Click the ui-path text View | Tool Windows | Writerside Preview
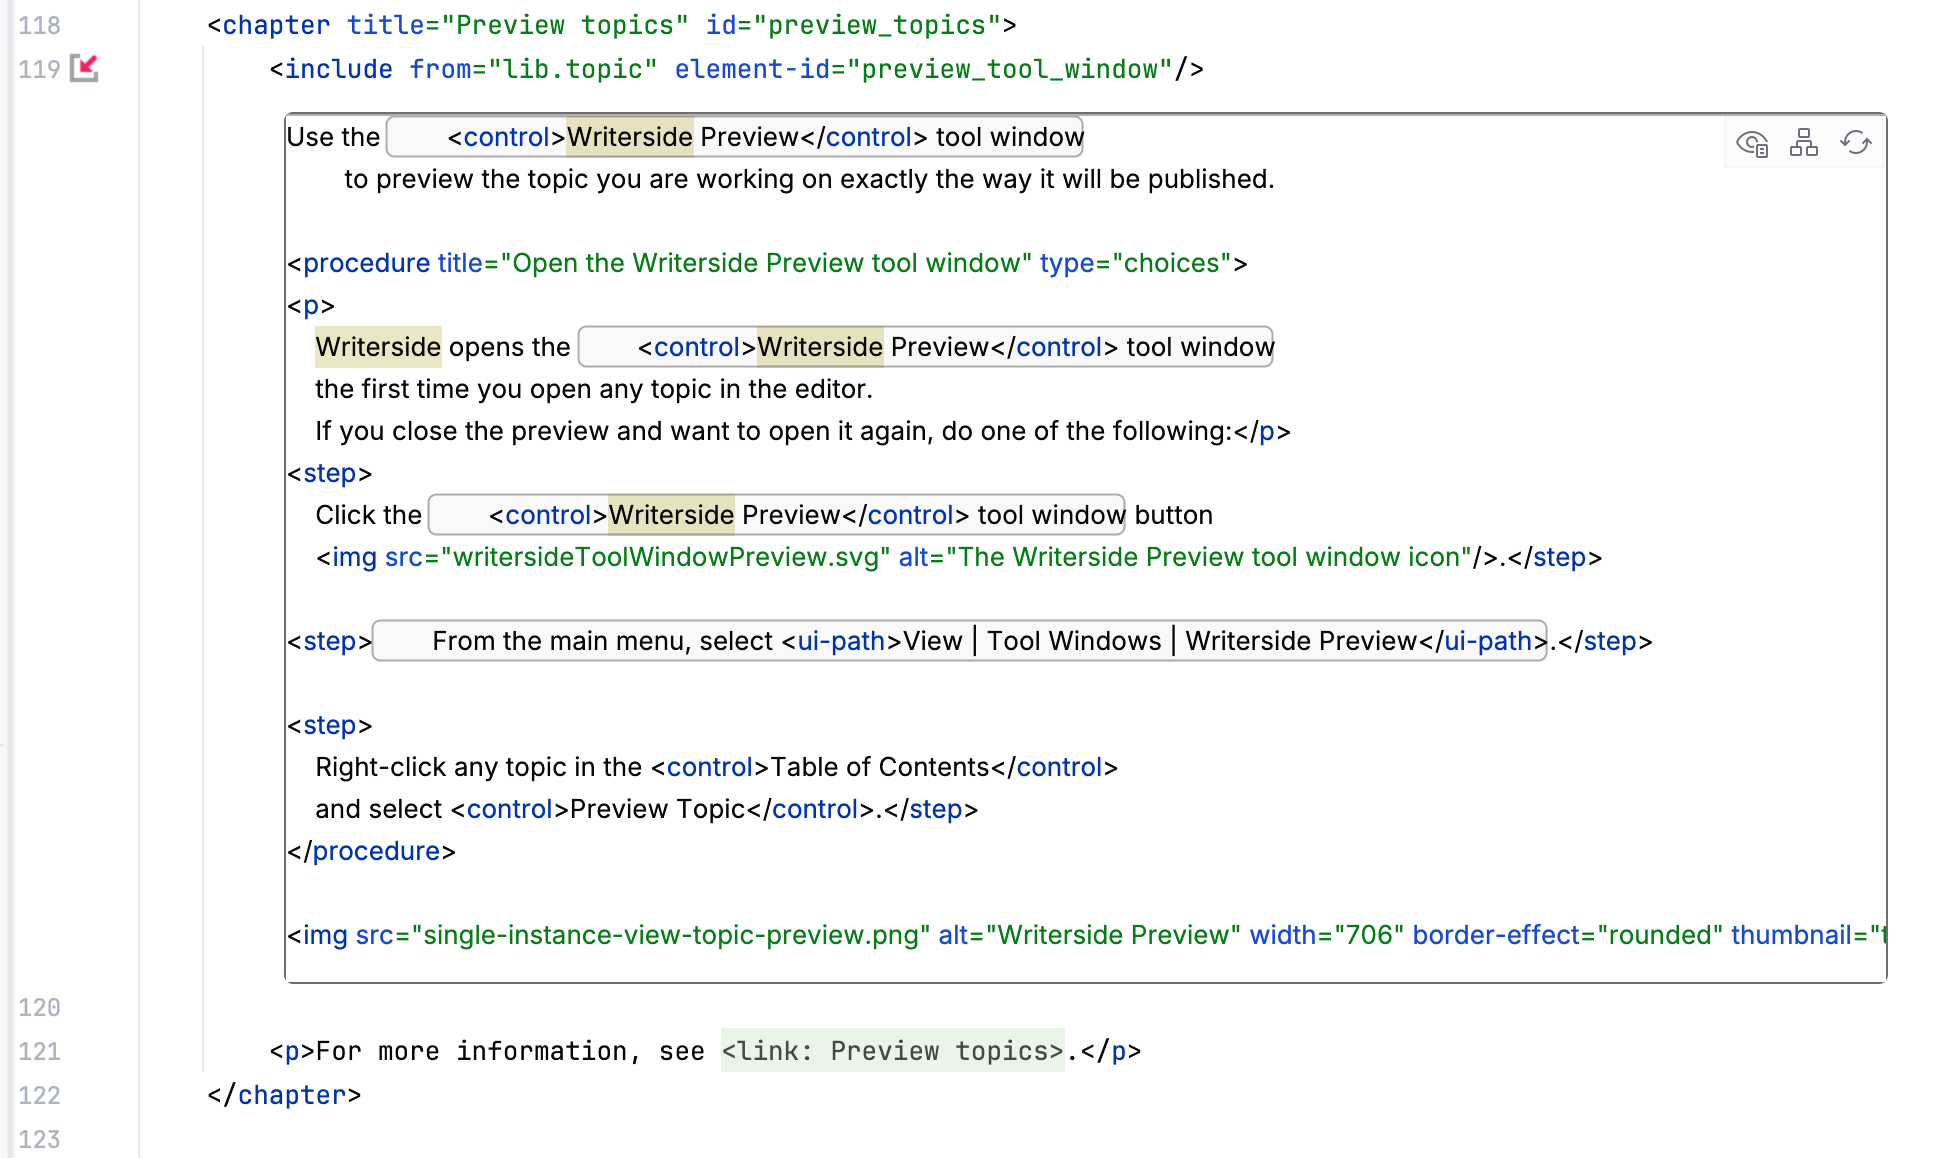 tap(1160, 641)
